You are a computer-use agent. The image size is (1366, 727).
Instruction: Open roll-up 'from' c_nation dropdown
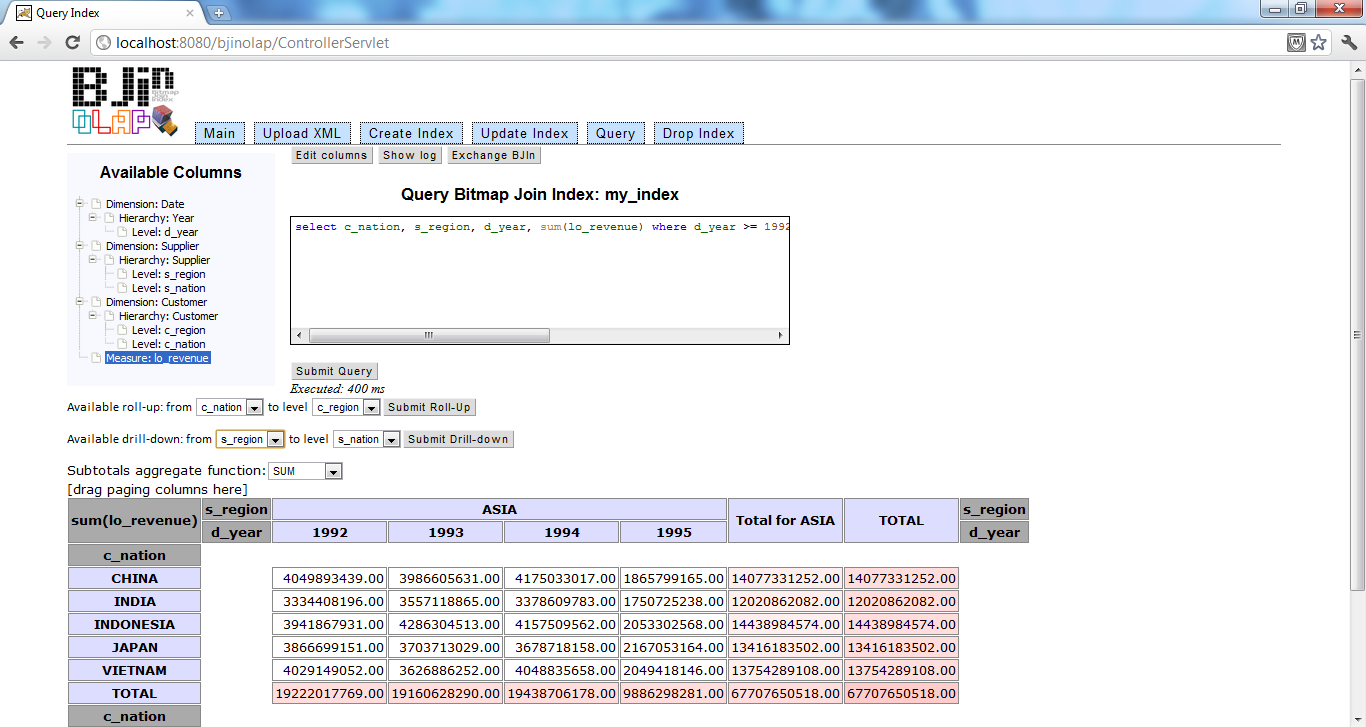point(230,407)
